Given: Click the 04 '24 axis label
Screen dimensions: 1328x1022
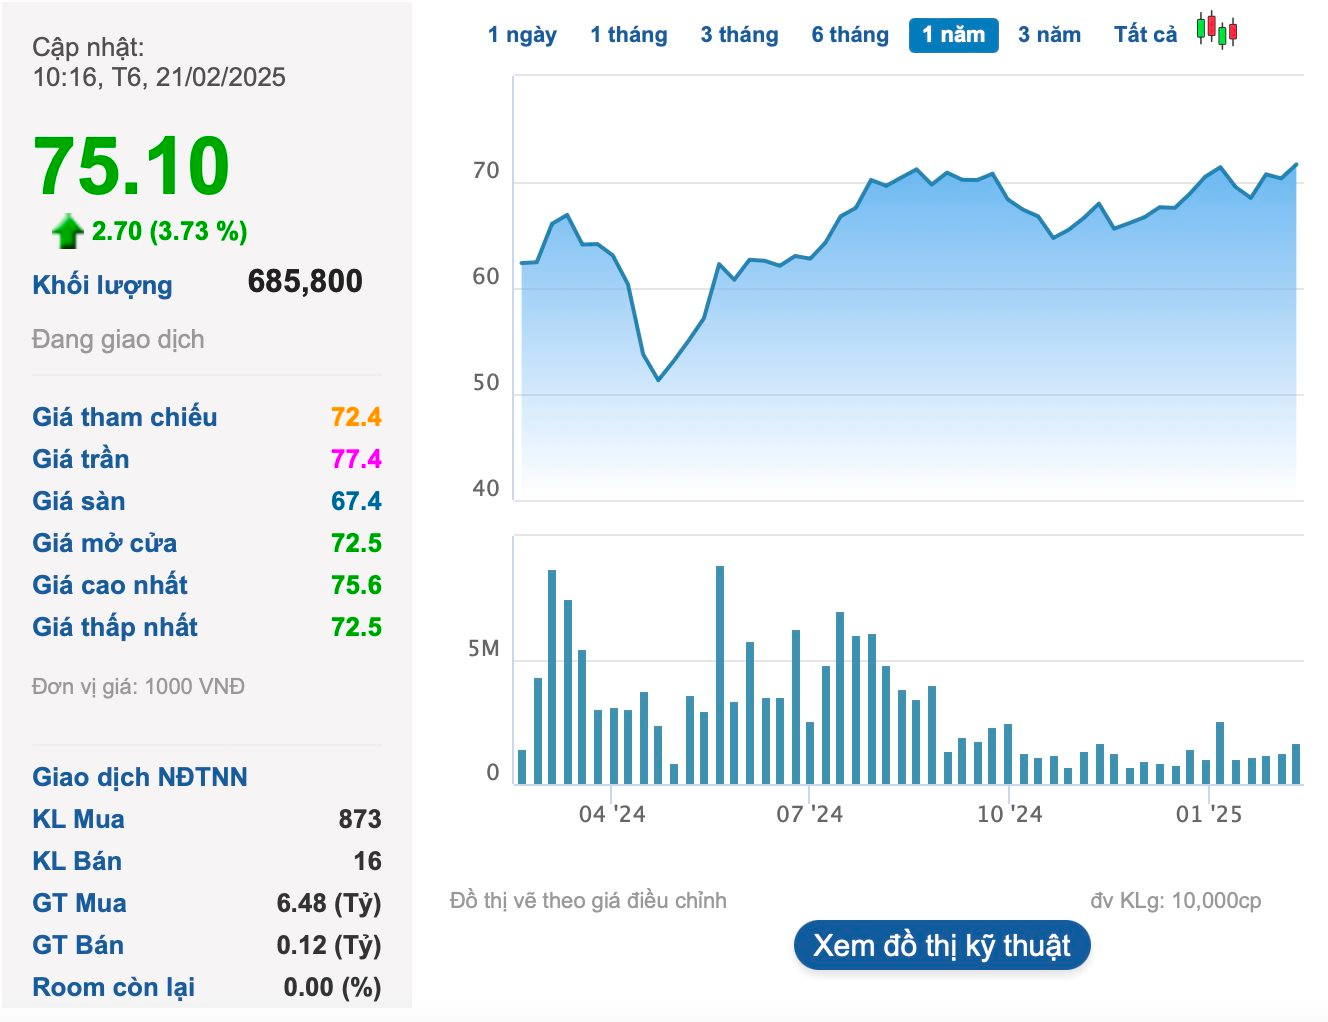Looking at the screenshot, I should (x=612, y=814).
